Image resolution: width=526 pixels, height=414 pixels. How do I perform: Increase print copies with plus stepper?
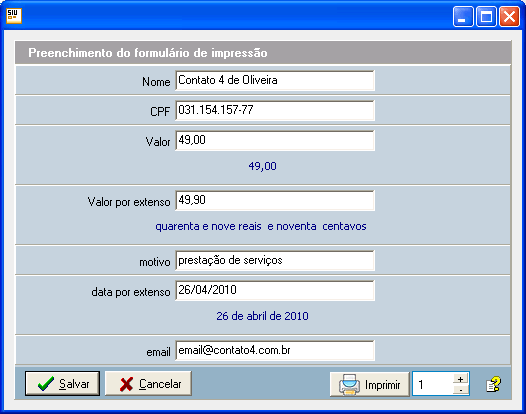tap(461, 379)
